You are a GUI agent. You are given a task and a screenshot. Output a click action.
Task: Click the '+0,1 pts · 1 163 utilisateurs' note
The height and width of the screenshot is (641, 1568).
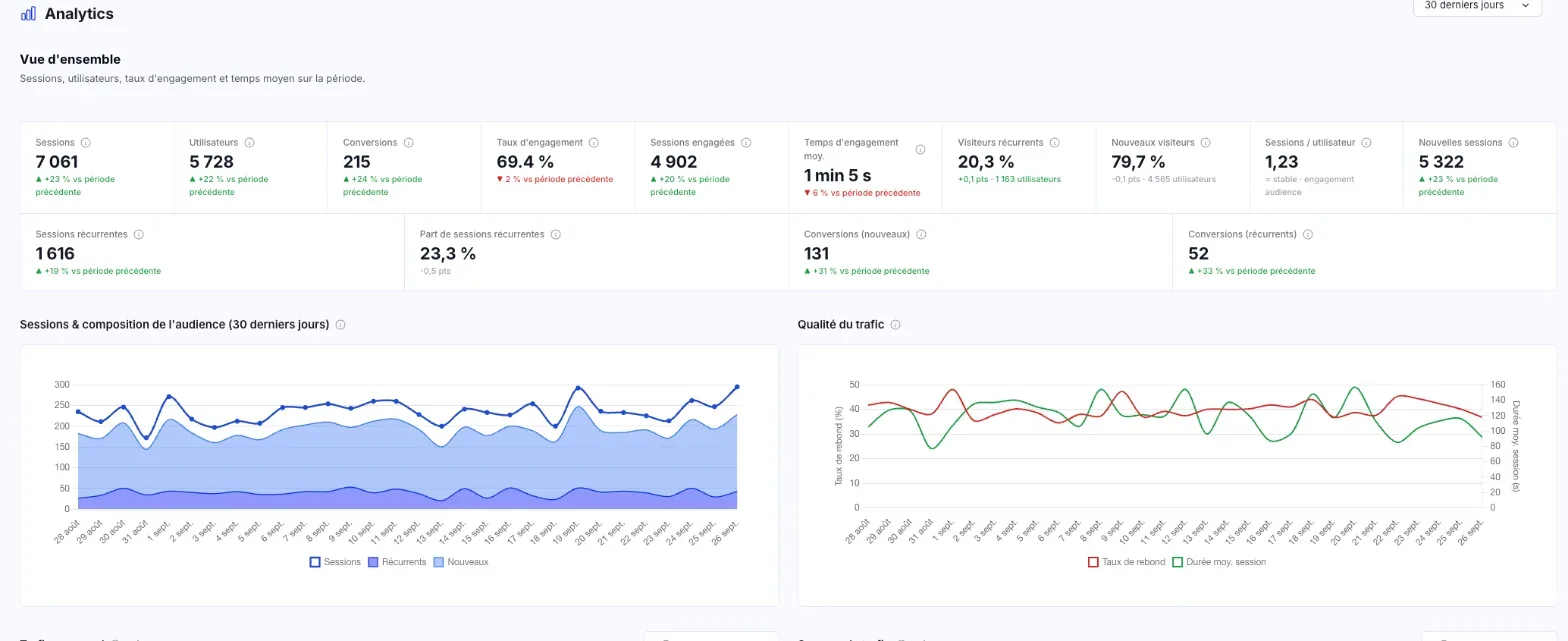1009,180
